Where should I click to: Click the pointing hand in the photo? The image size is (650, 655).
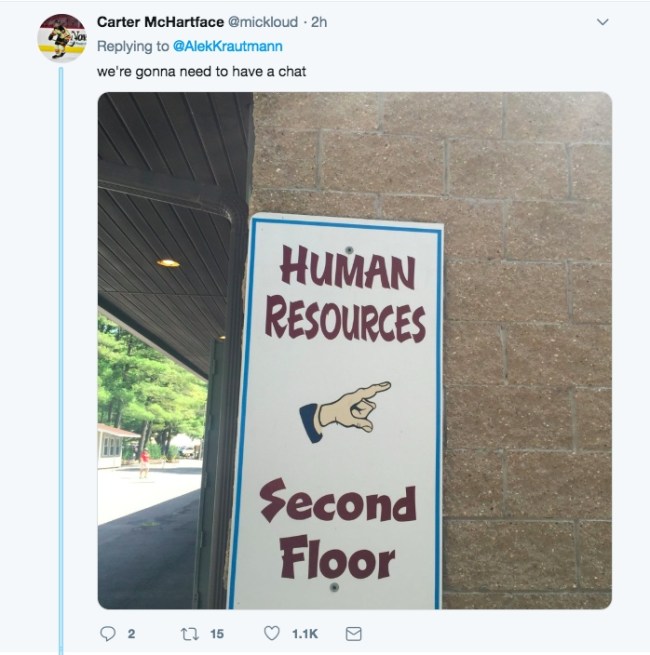[x=345, y=411]
